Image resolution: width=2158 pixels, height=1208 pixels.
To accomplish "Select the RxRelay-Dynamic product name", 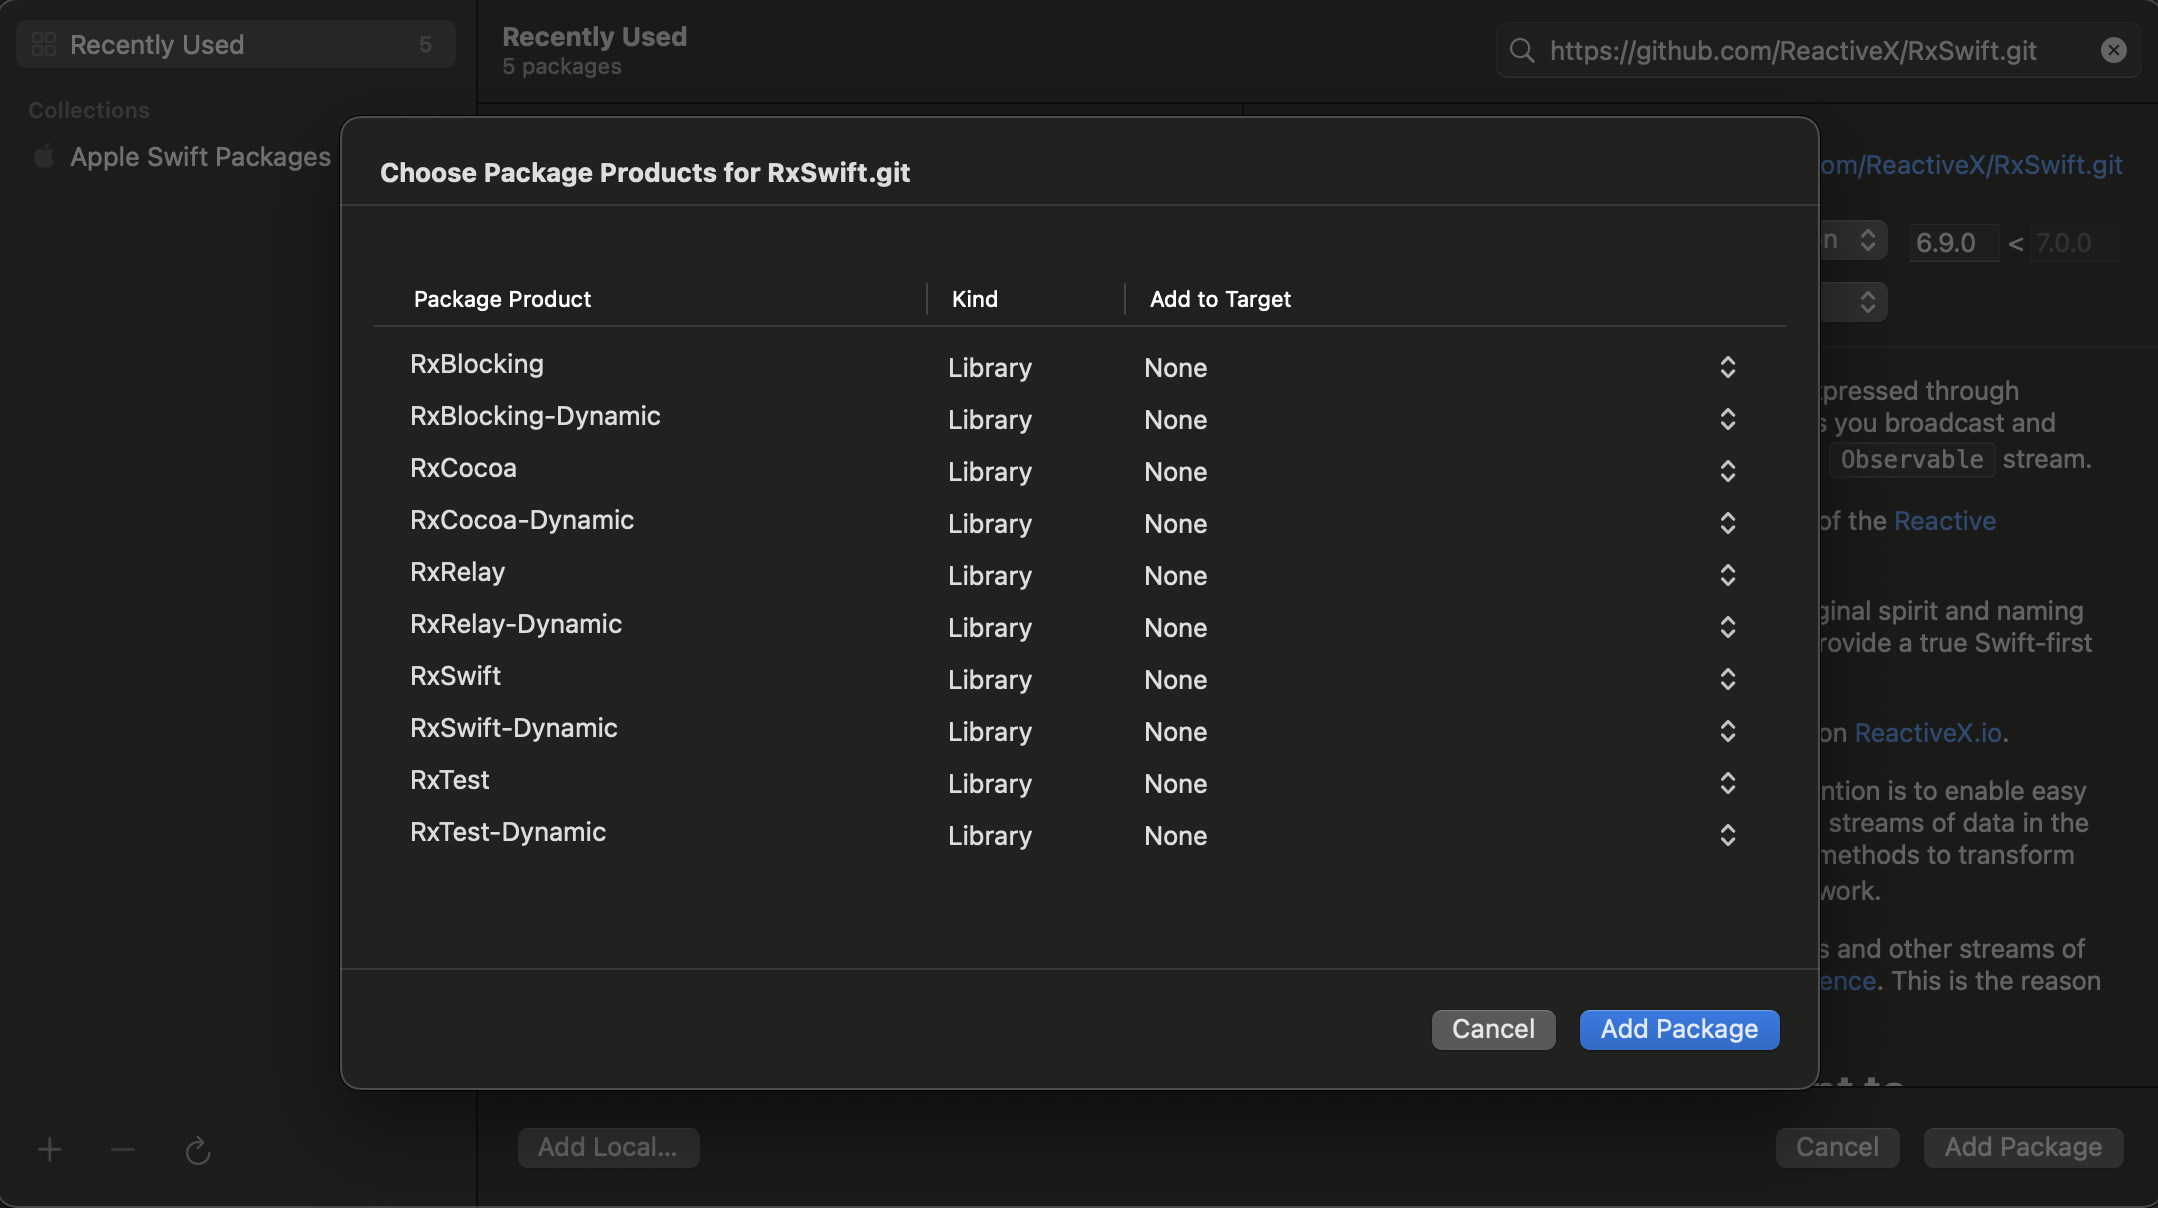I will [516, 624].
